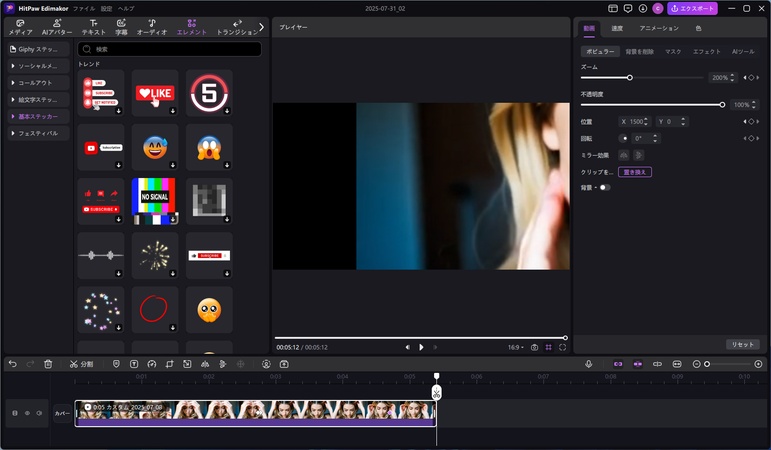
Task: Delete the clip with the trash icon
Action: point(48,364)
